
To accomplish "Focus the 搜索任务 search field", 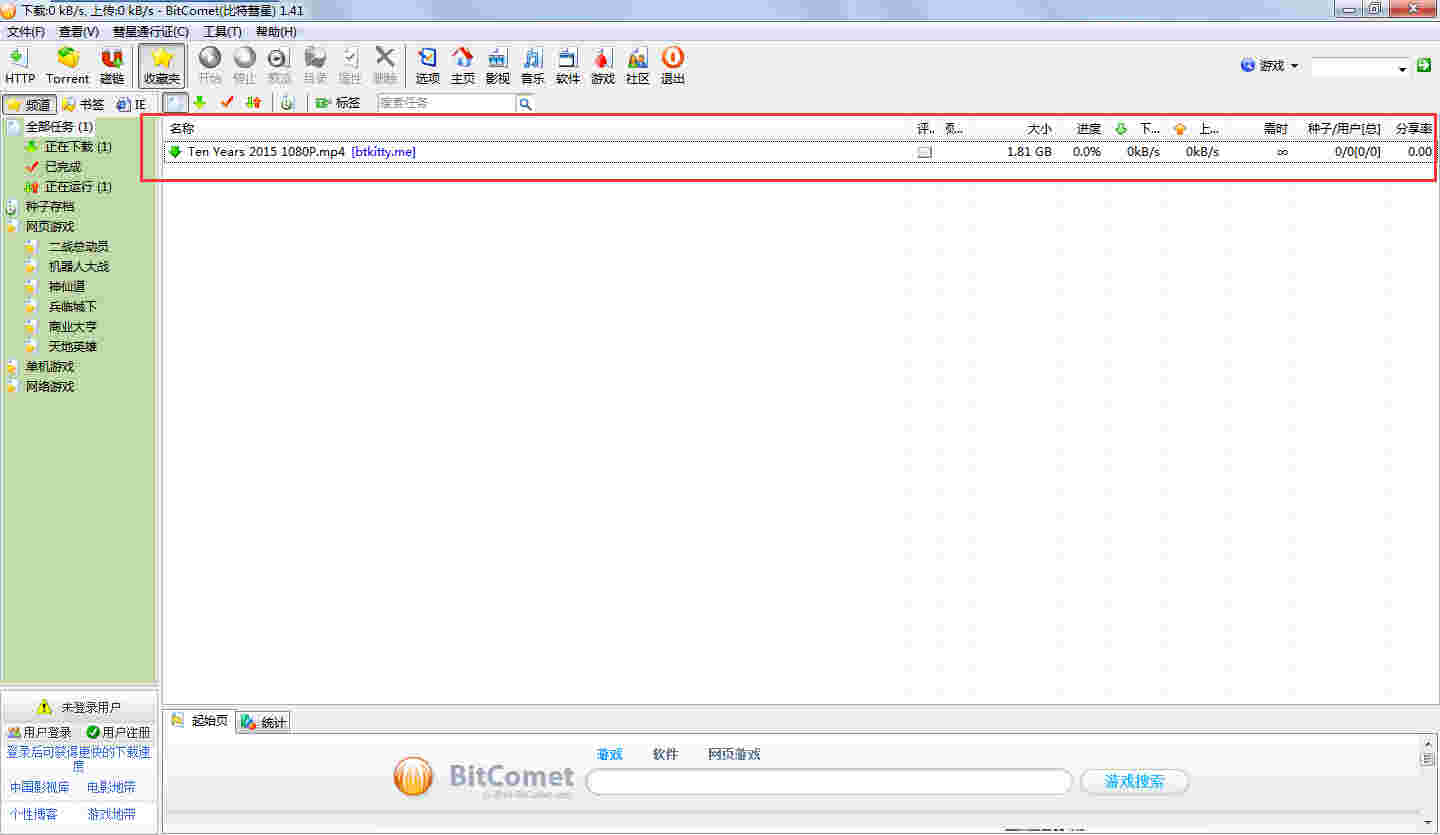I will 447,103.
